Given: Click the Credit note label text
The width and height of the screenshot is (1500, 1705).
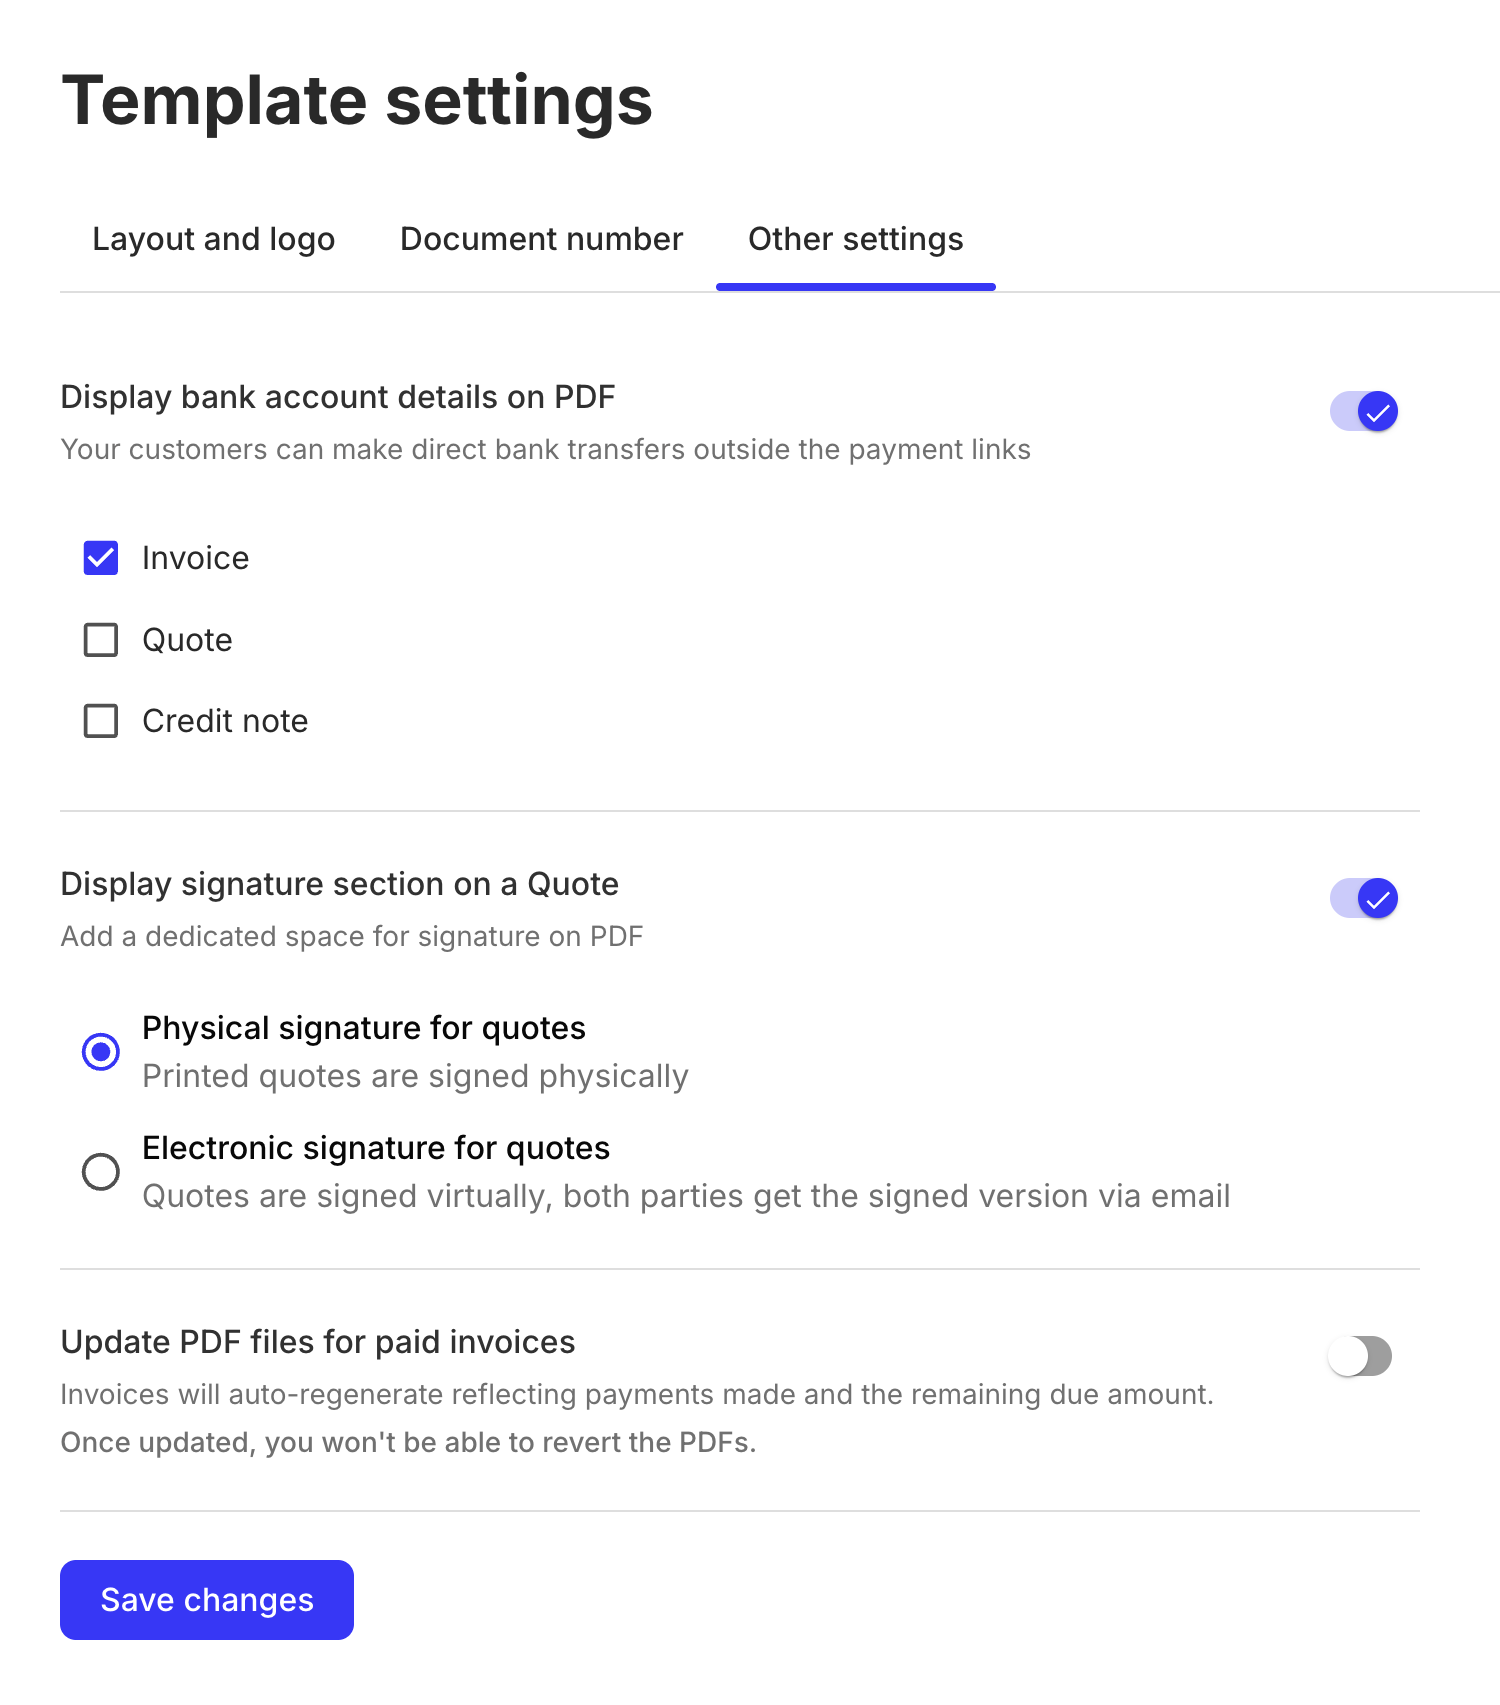Looking at the screenshot, I should [225, 720].
